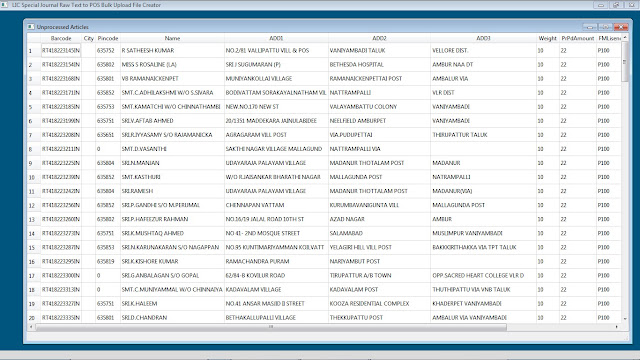Click the ADD1 column header
The height and width of the screenshot is (360, 640).
[x=276, y=38]
